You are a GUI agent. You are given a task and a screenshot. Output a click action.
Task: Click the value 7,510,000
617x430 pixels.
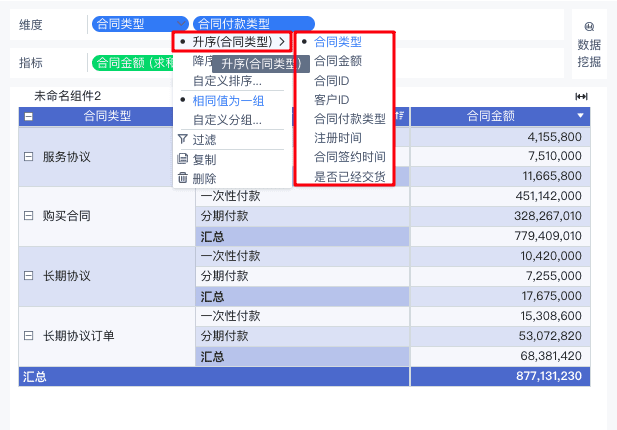pyautogui.click(x=554, y=156)
